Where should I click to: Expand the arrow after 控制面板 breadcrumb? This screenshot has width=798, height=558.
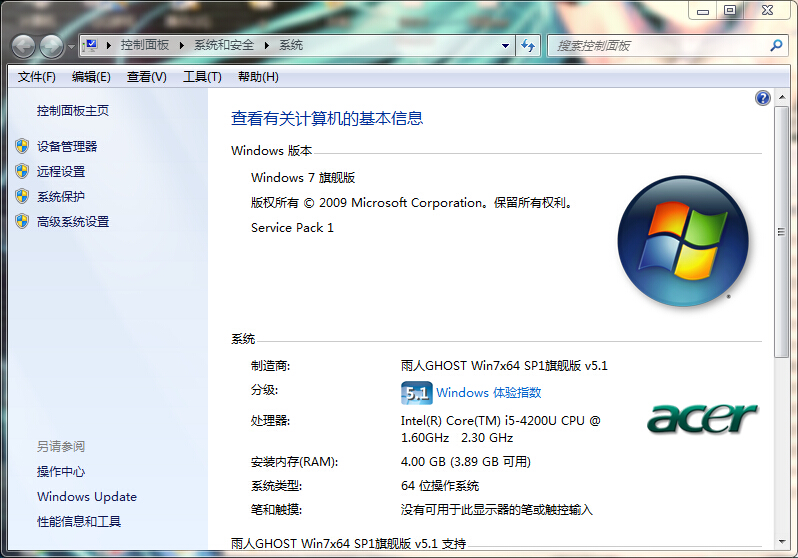[181, 45]
